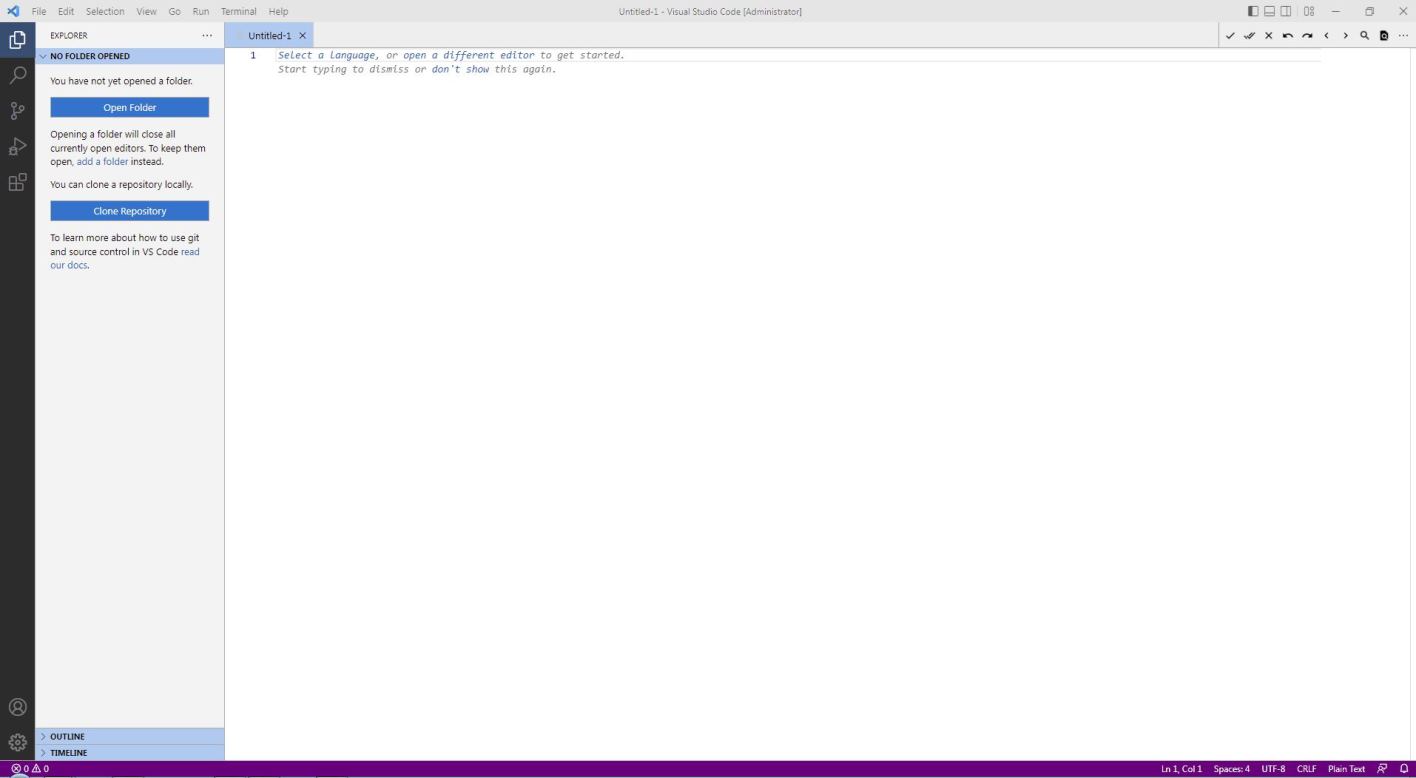1416x778 pixels.
Task: Toggle the bottom panel layout button
Action: (x=1269, y=12)
